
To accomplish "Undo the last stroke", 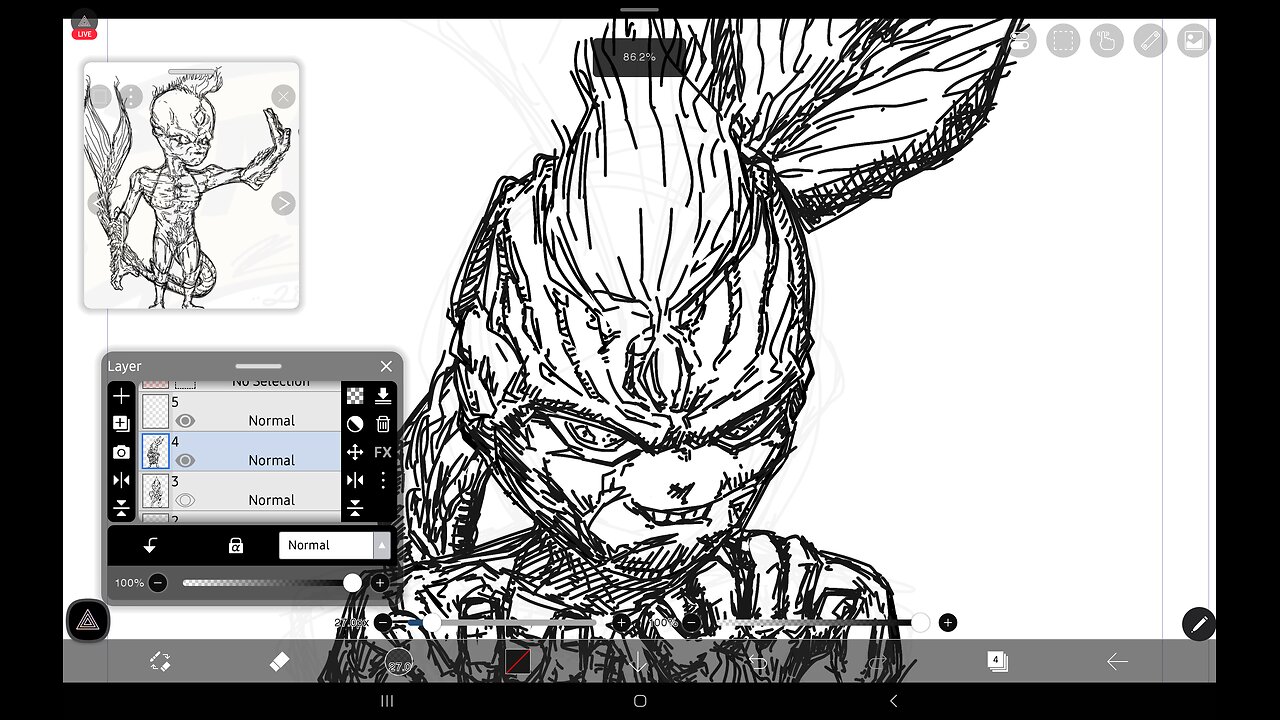I will click(x=758, y=662).
